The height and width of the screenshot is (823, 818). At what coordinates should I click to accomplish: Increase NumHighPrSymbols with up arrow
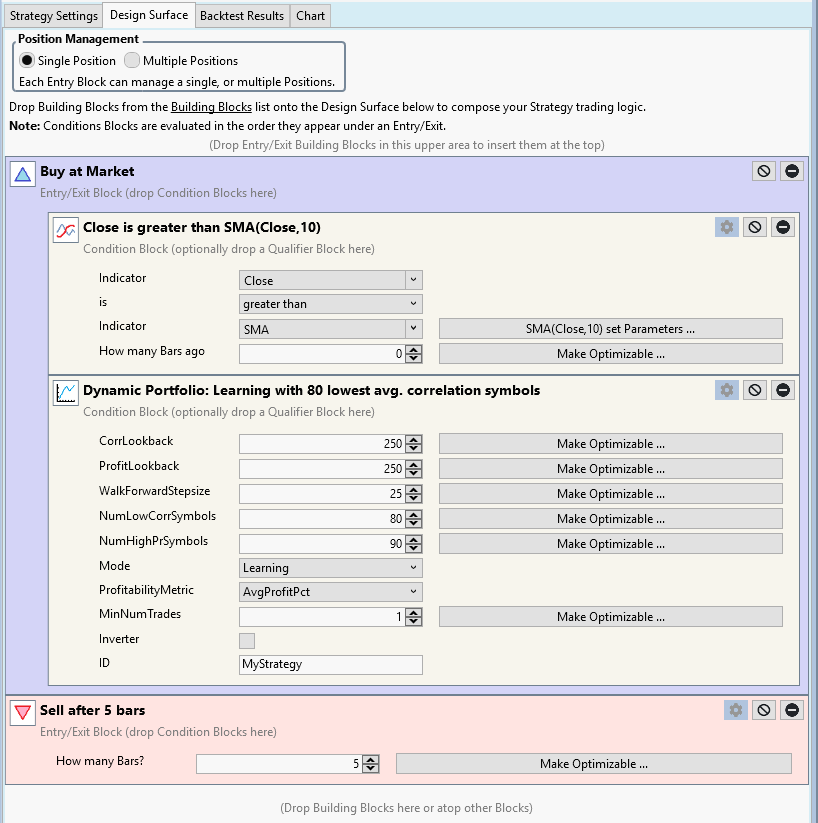coord(414,540)
